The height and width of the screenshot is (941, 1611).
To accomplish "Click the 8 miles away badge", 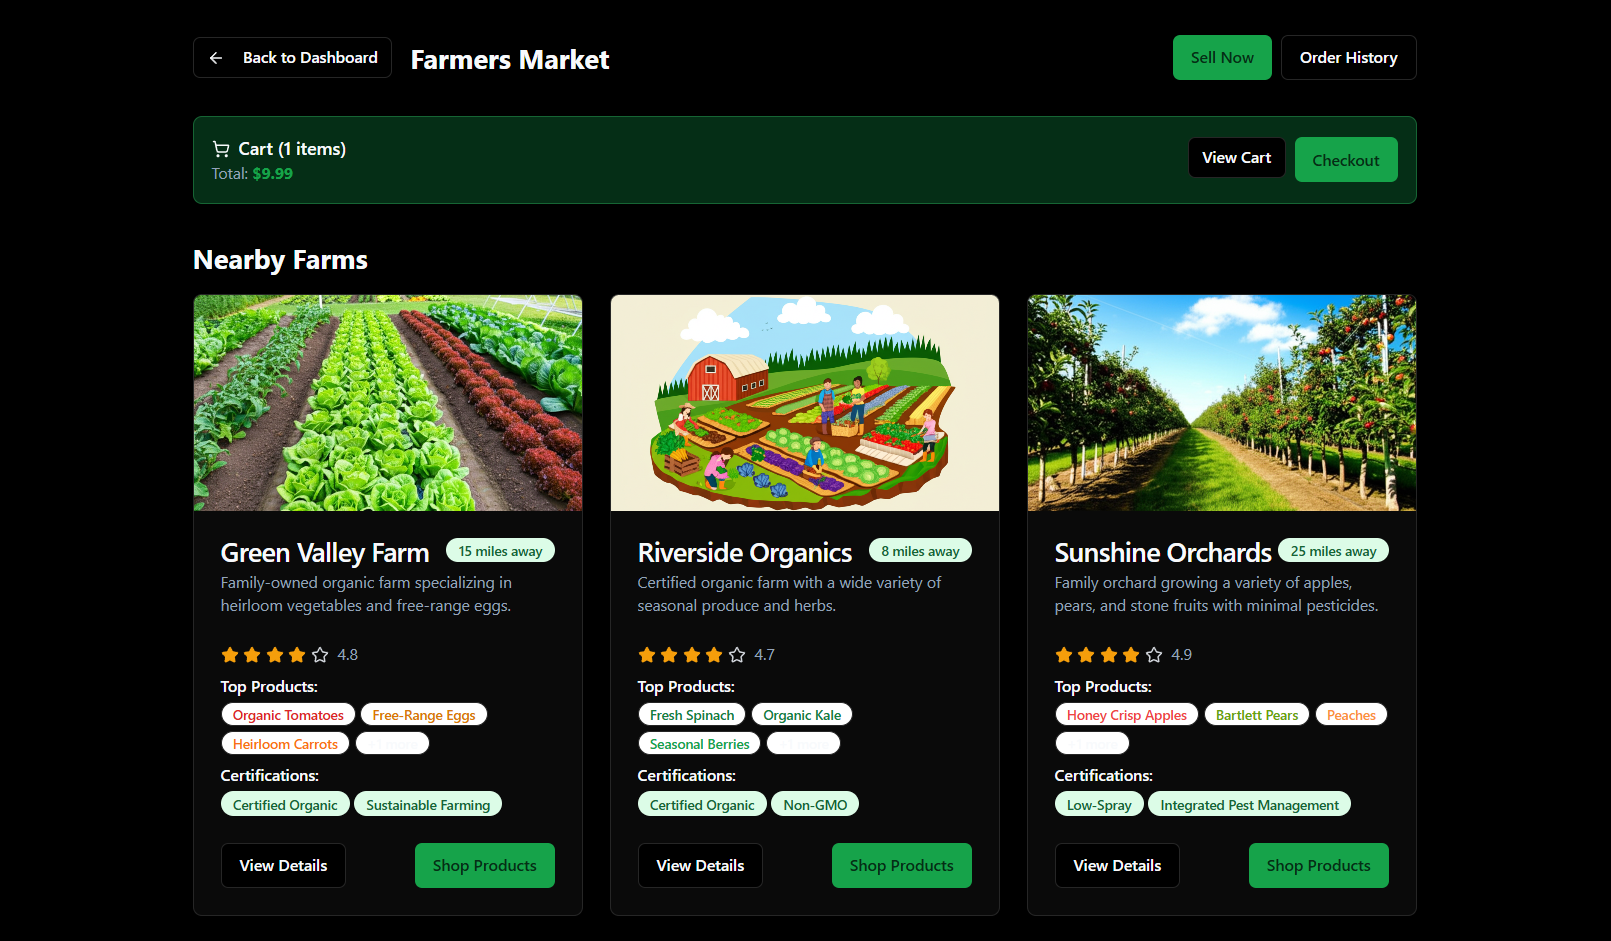I will tap(920, 551).
